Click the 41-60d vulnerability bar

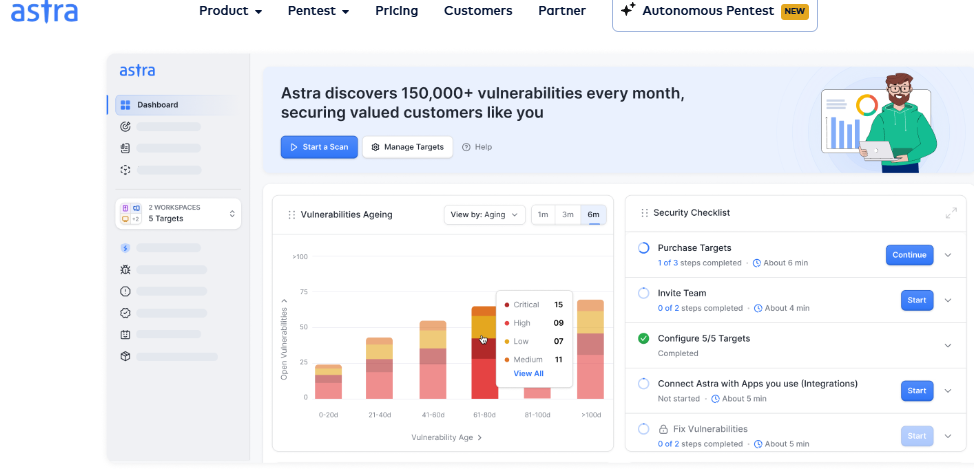tap(433, 360)
